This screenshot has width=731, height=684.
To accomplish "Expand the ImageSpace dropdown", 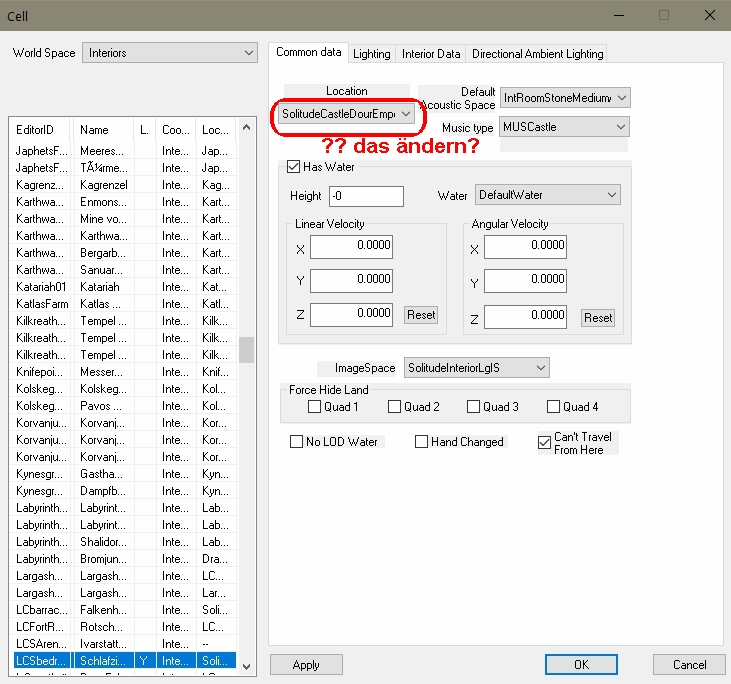I will click(477, 368).
